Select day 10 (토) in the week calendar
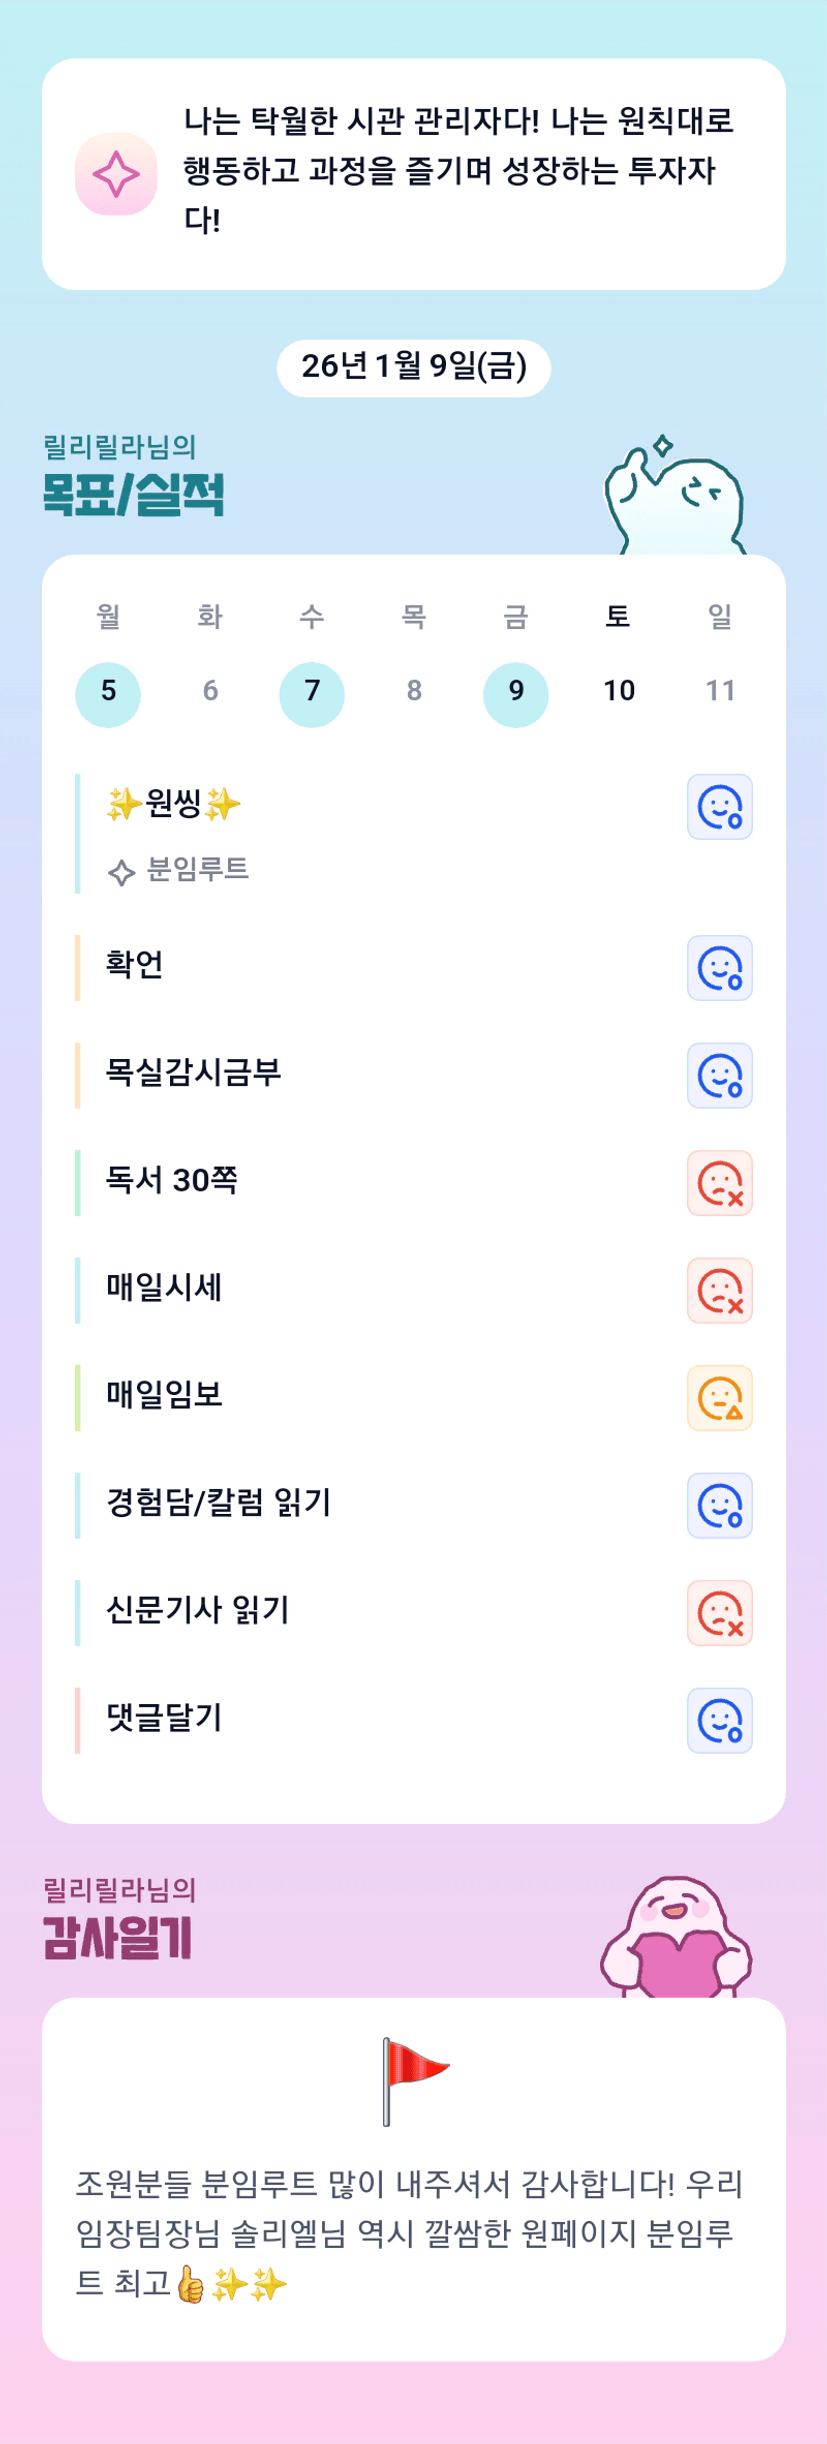Viewport: 827px width, 2444px height. tap(618, 691)
